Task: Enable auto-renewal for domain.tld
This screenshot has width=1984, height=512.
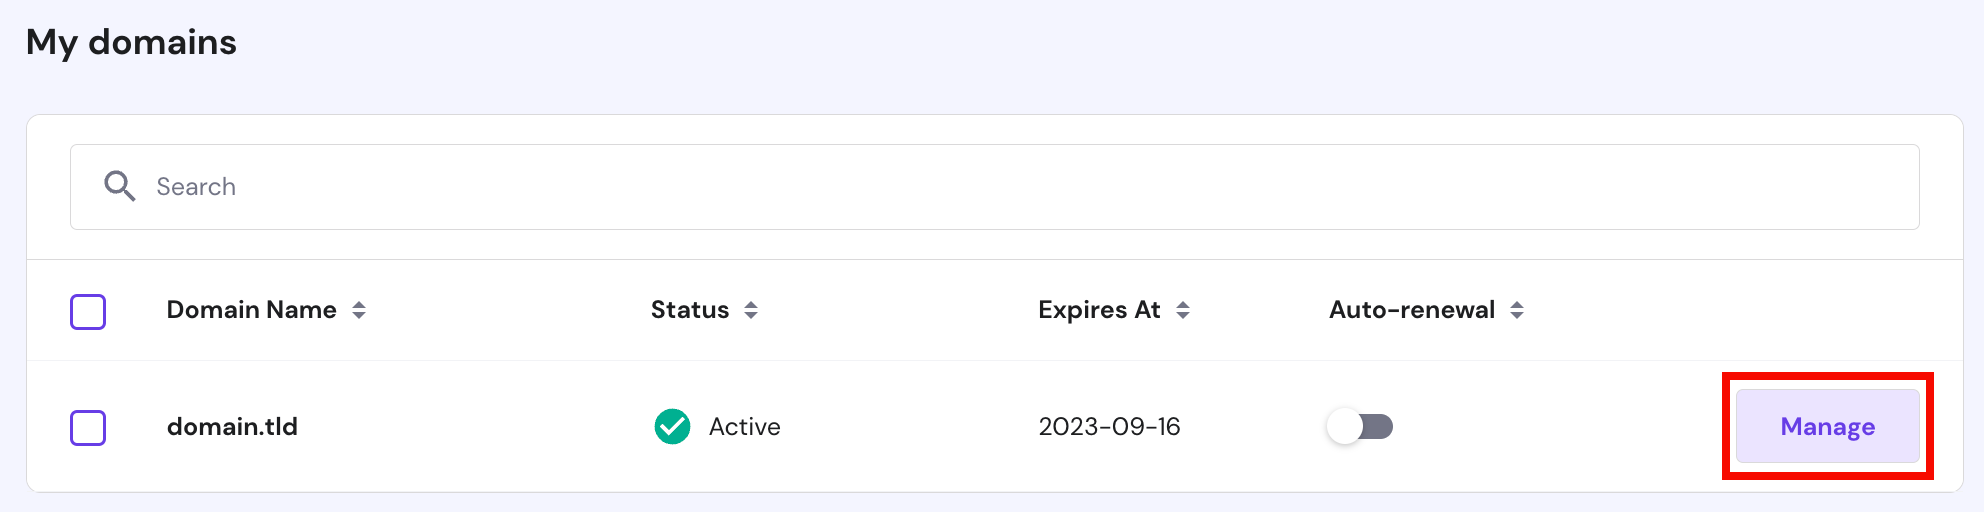Action: coord(1360,427)
